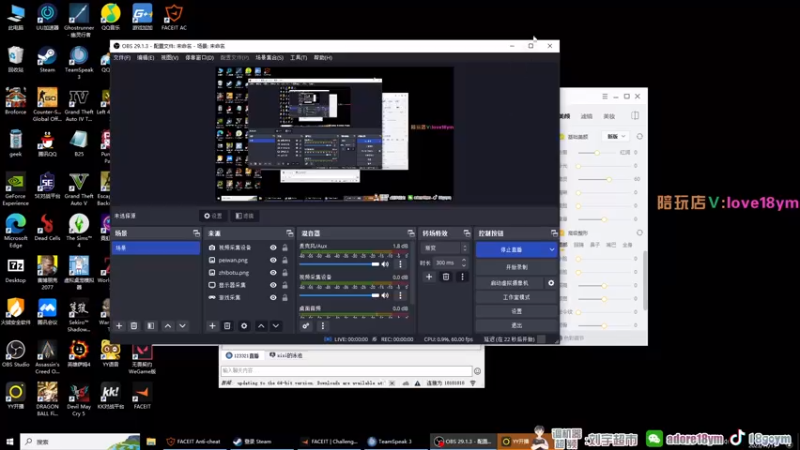Pop out the Scene Transitions dock icon
This screenshot has height=450, width=800.
coord(467,233)
